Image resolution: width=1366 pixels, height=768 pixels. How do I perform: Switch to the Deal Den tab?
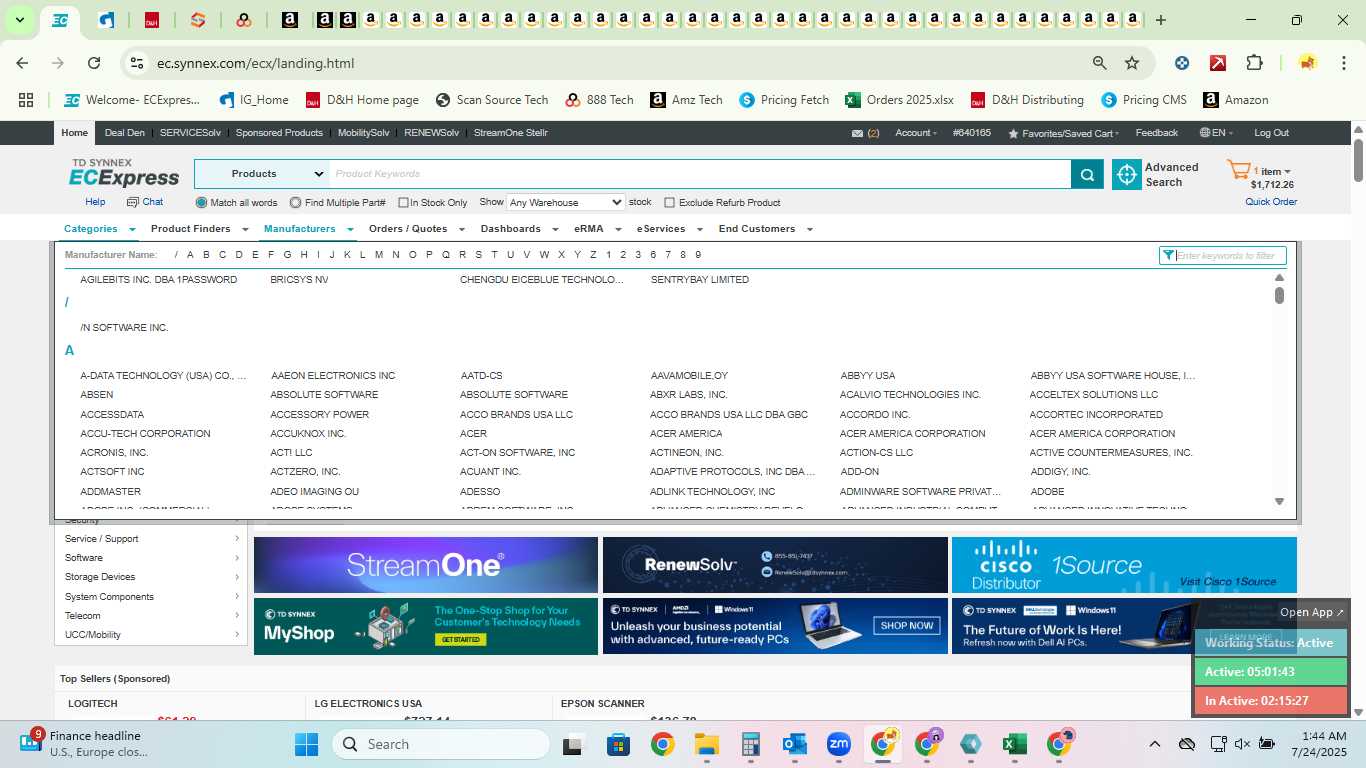[124, 133]
